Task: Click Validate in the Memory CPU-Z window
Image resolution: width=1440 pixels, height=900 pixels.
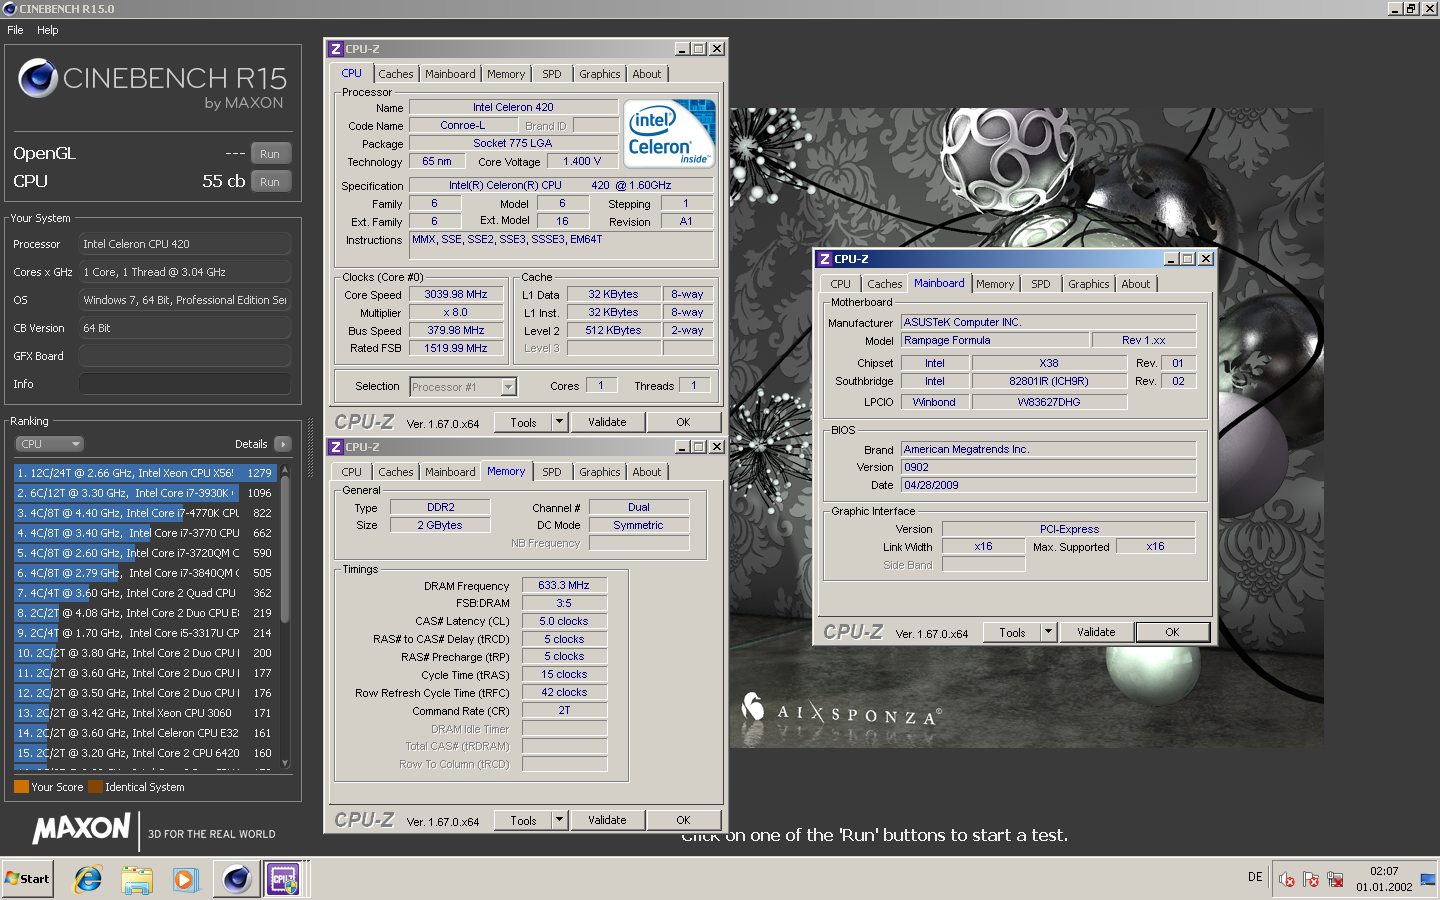Action: (607, 820)
